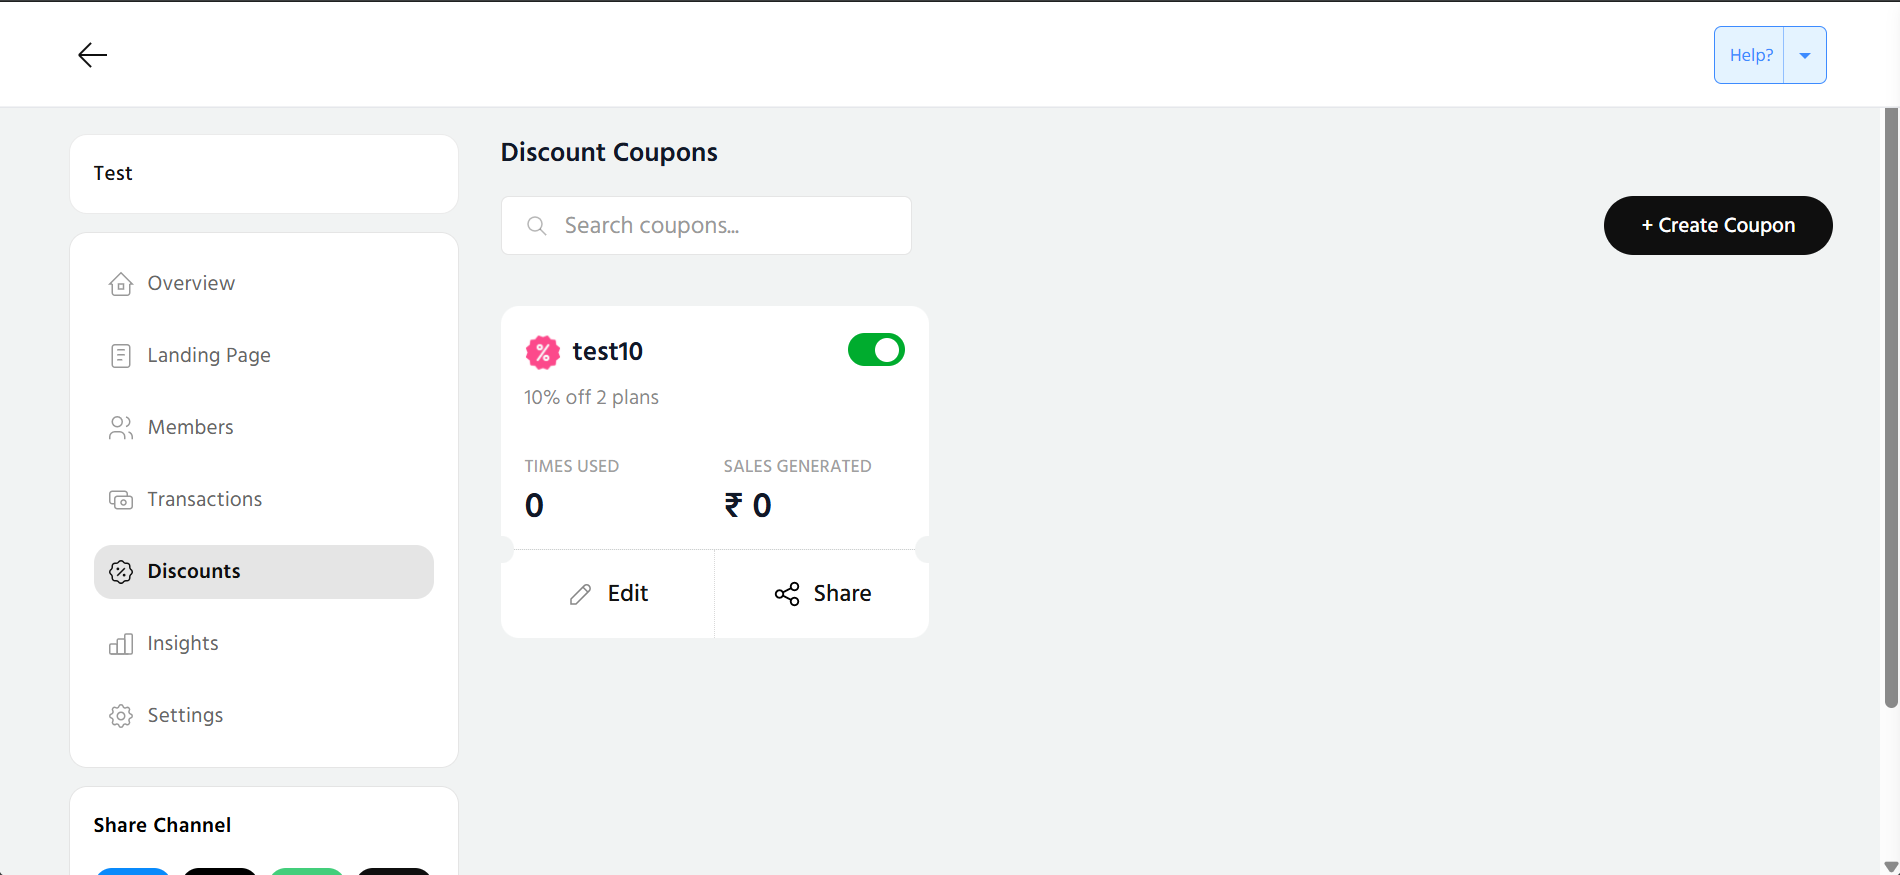Click the Transactions icon in sidebar
Image resolution: width=1900 pixels, height=875 pixels.
pyautogui.click(x=121, y=500)
